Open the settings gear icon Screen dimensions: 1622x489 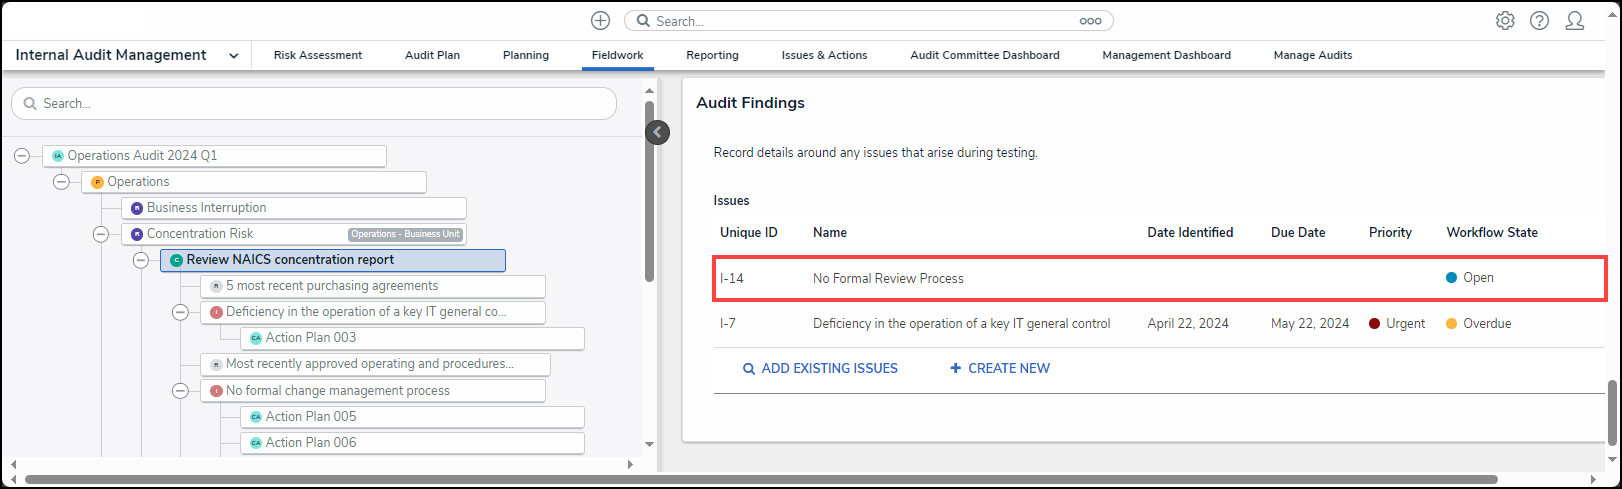(1505, 21)
